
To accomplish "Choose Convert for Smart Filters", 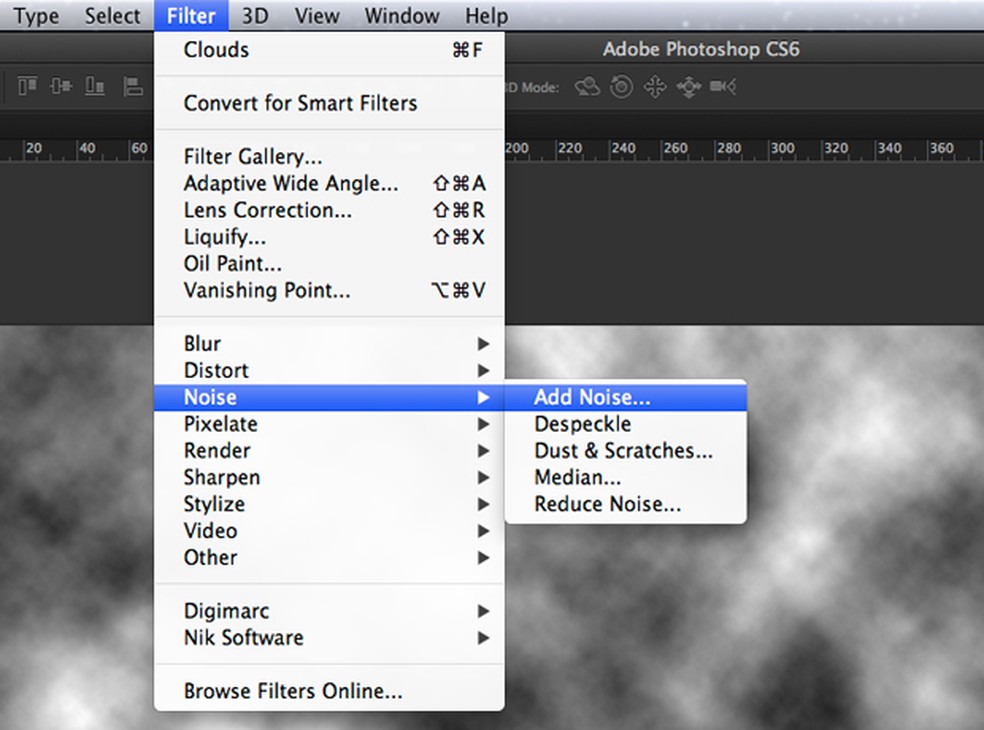I will click(x=329, y=103).
